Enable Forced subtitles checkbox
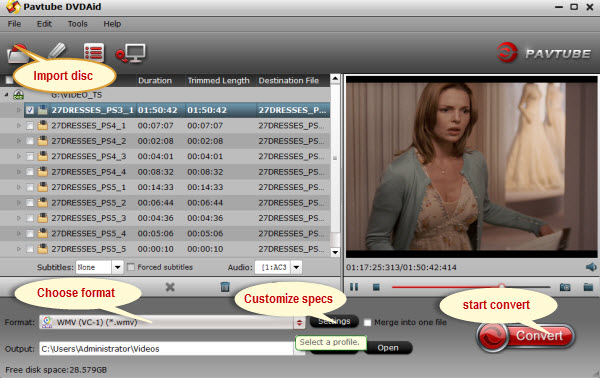The width and height of the screenshot is (600, 378). point(131,267)
